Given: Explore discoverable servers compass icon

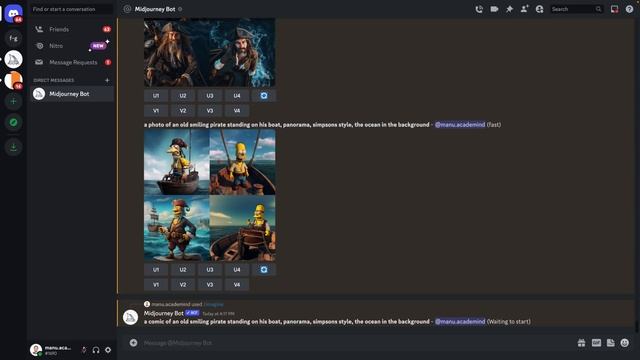Looking at the screenshot, I should pyautogui.click(x=13, y=122).
